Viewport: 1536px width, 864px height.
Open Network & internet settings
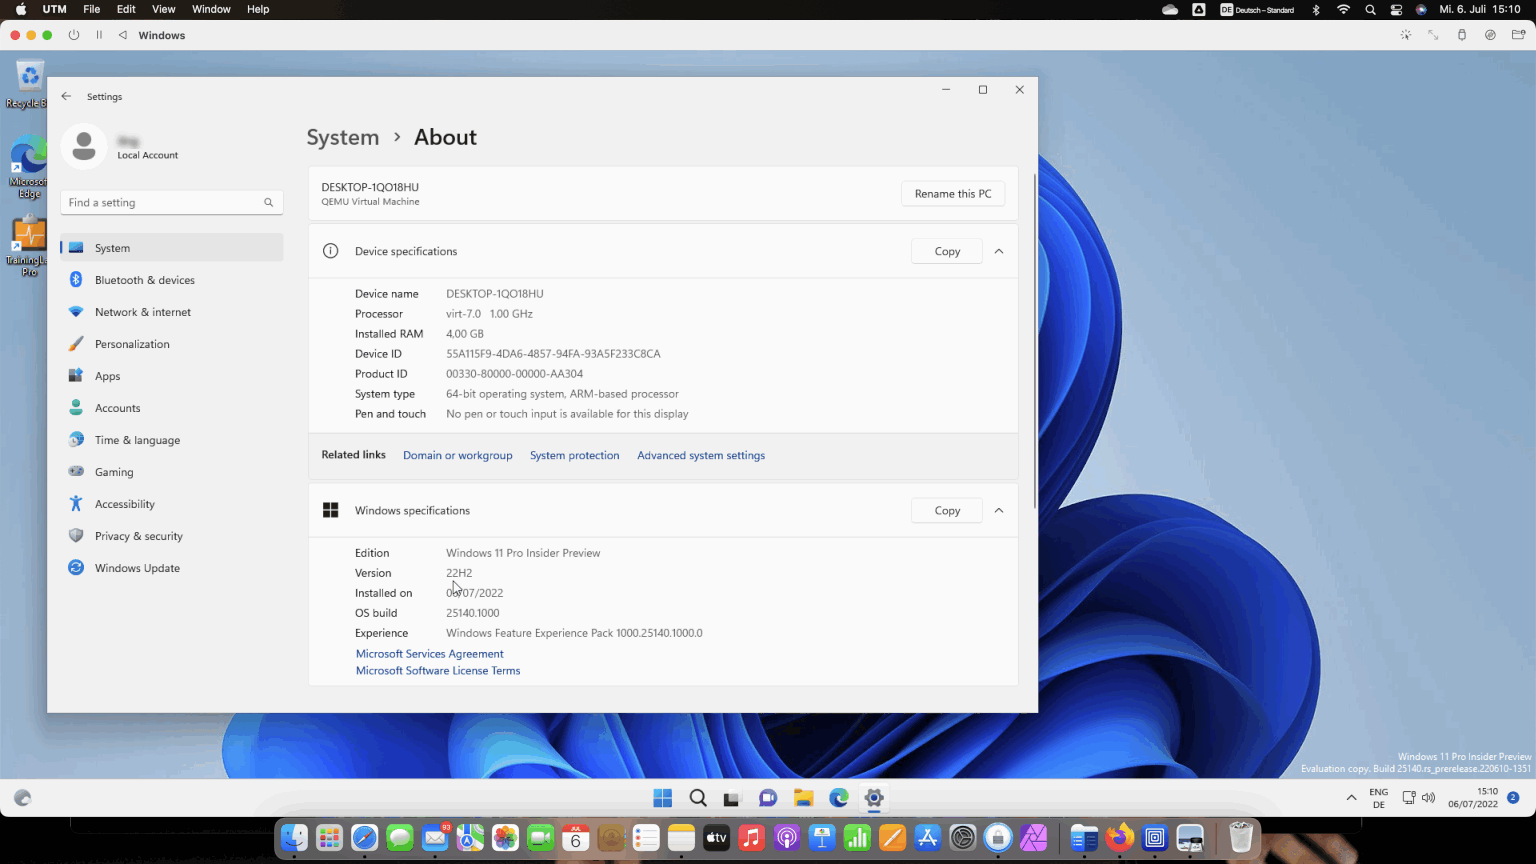[x=172, y=312]
